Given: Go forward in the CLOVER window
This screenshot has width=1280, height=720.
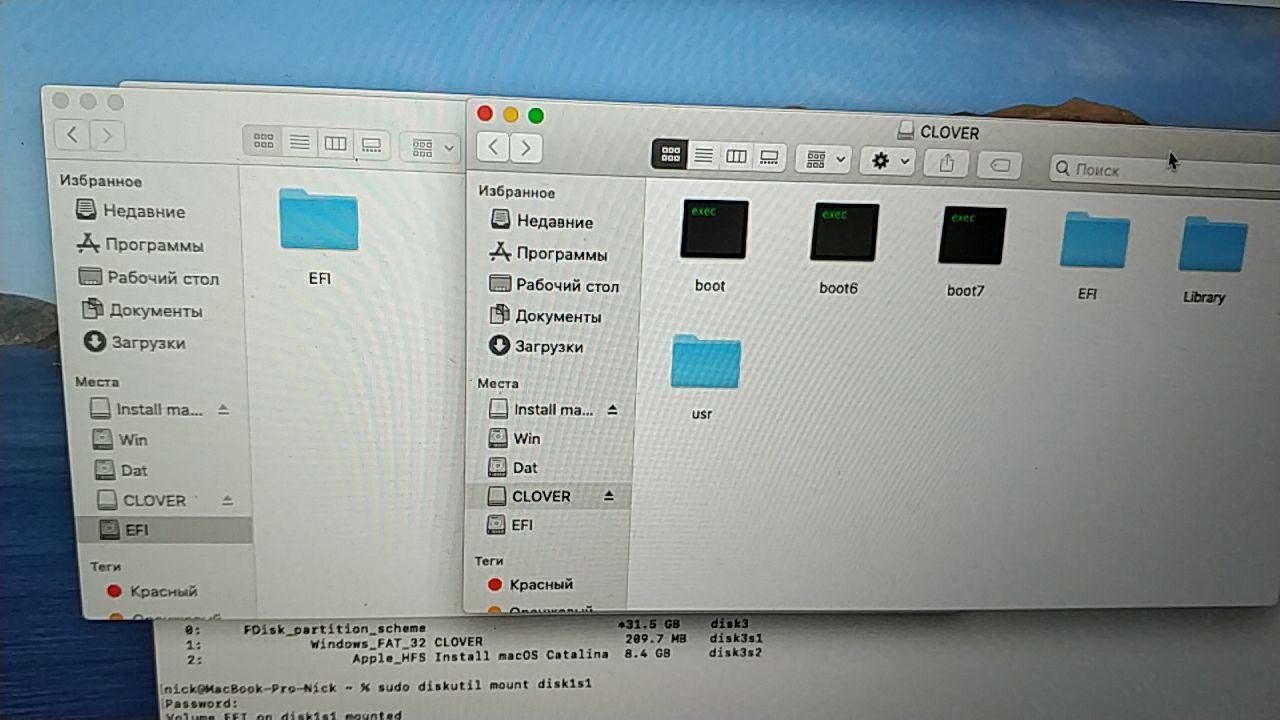Looking at the screenshot, I should pyautogui.click(x=526, y=149).
